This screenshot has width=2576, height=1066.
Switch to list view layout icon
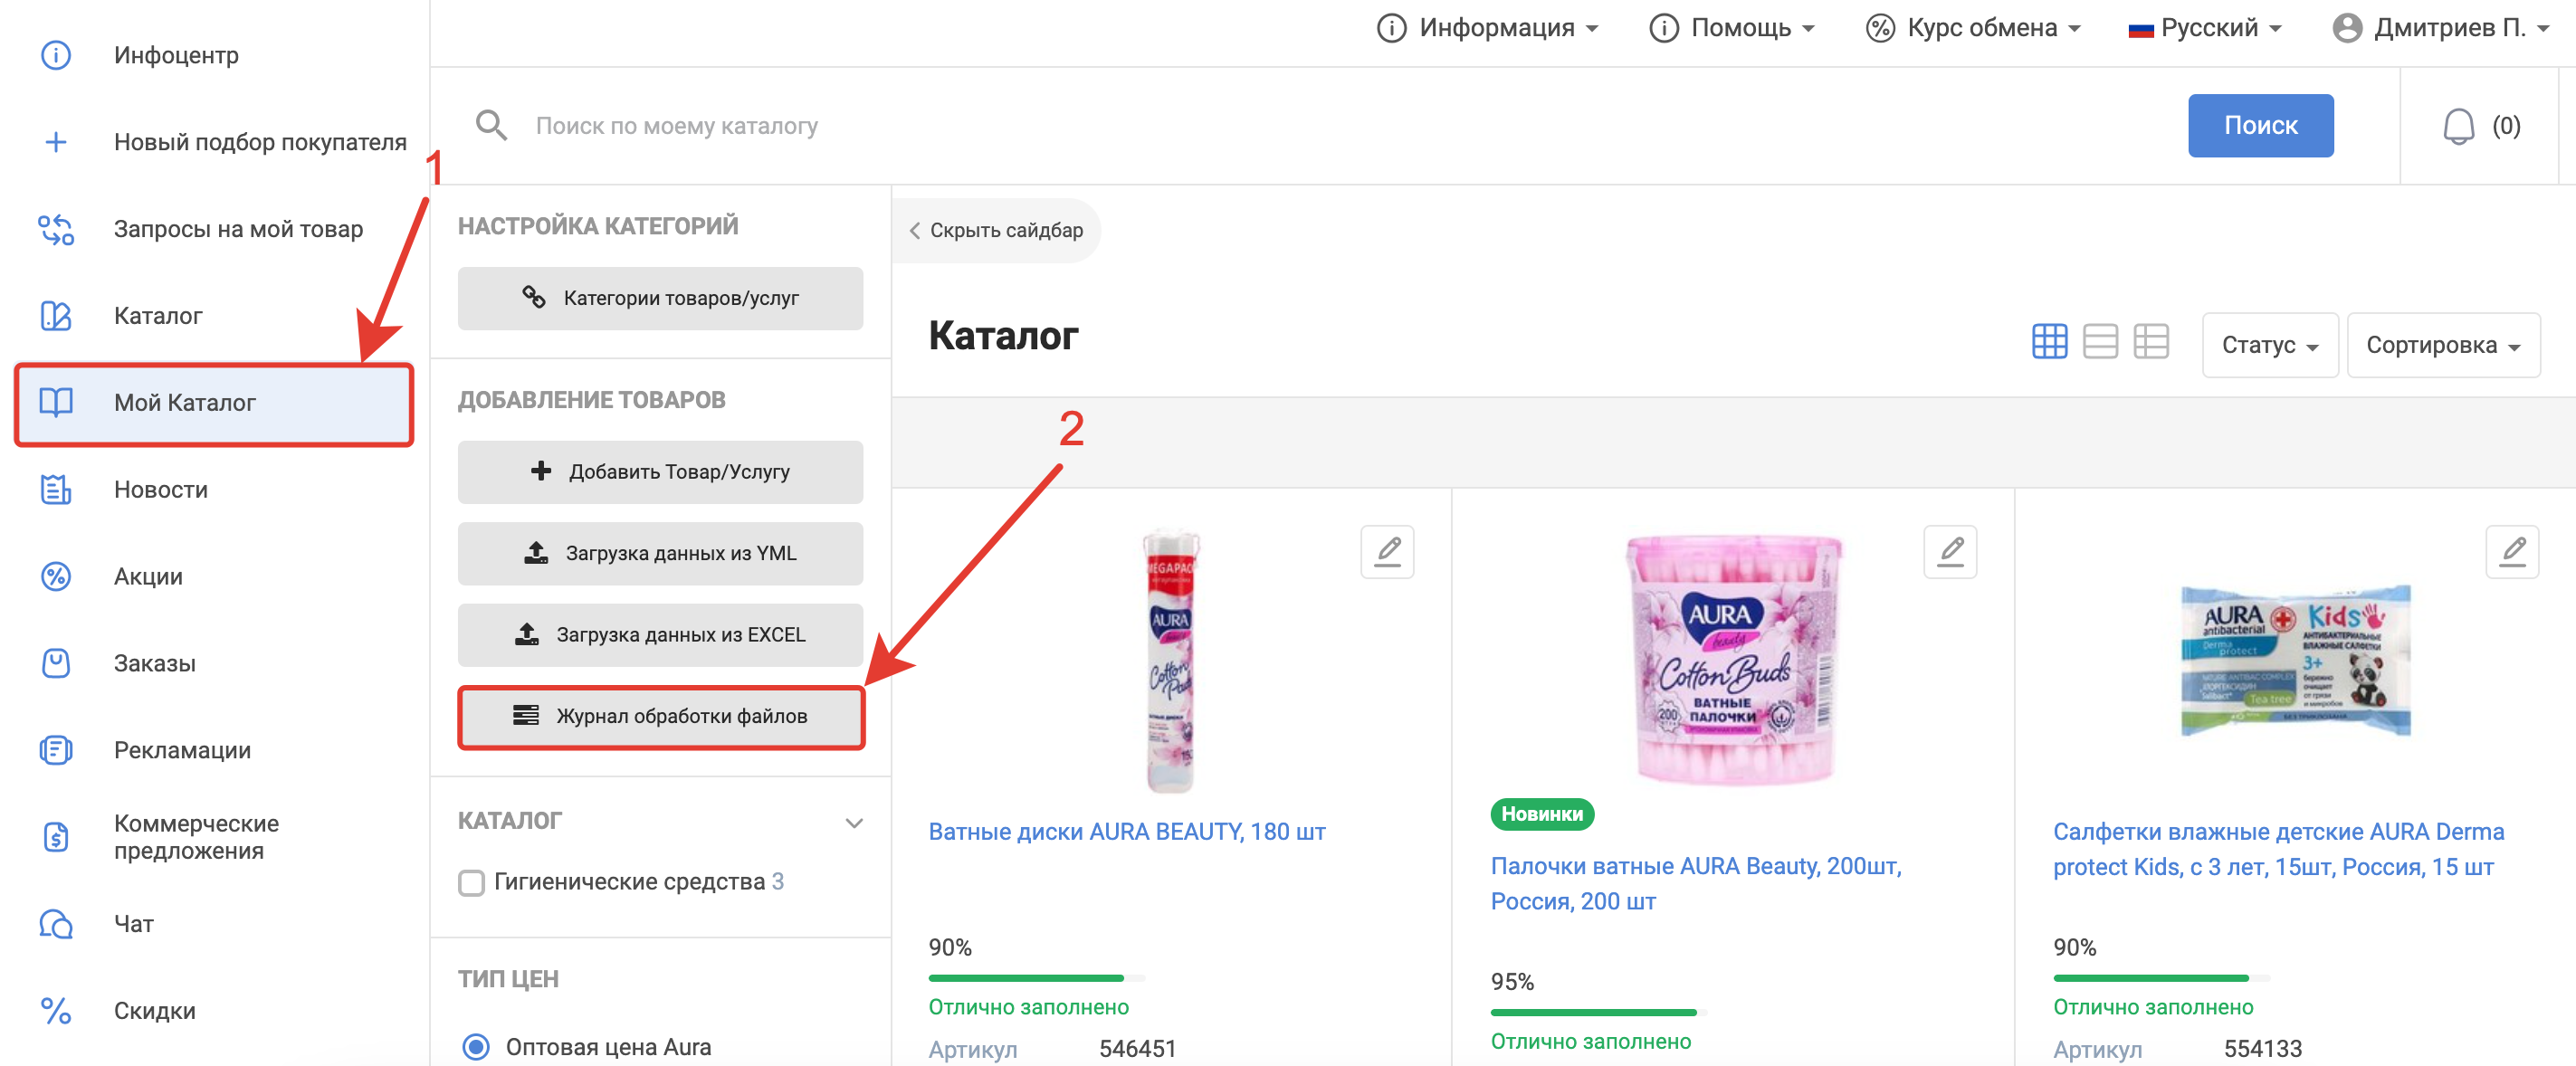(2099, 342)
